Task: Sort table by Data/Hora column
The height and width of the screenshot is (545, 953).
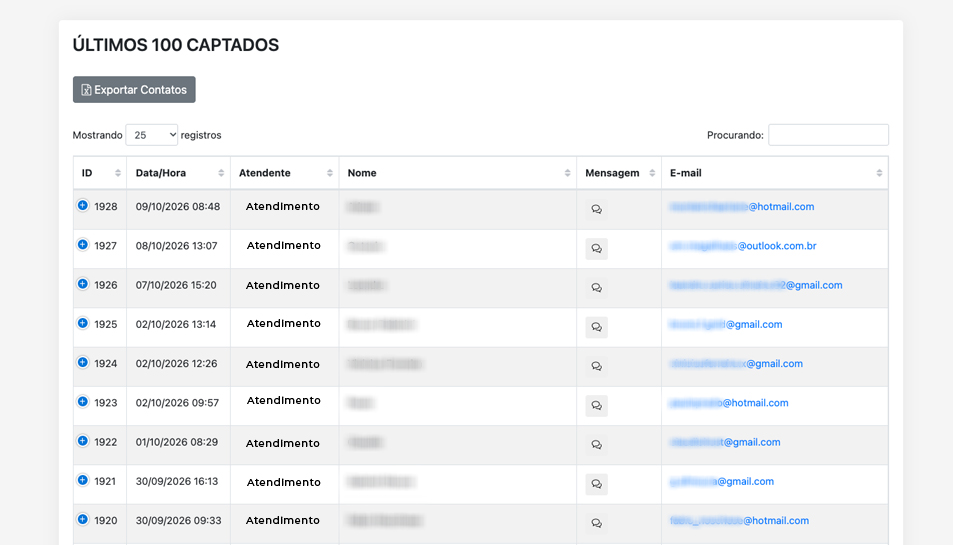Action: click(179, 173)
